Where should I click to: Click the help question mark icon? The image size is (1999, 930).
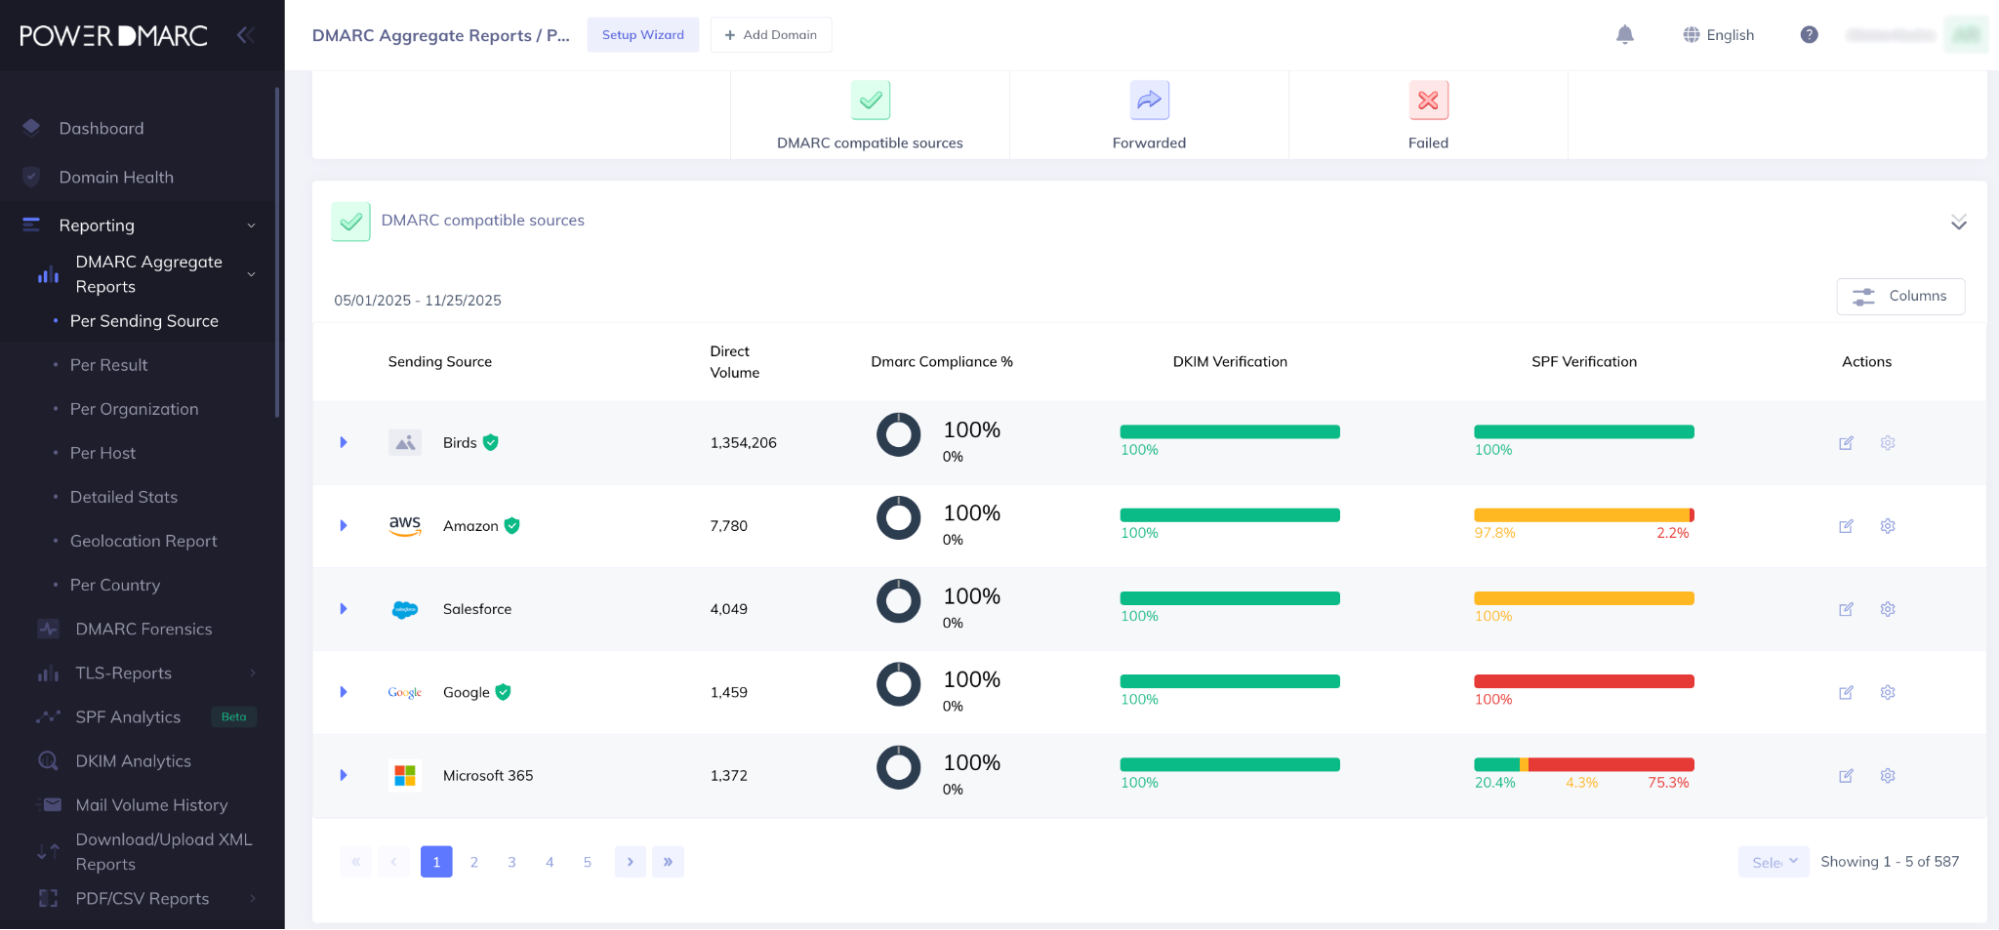(x=1809, y=35)
